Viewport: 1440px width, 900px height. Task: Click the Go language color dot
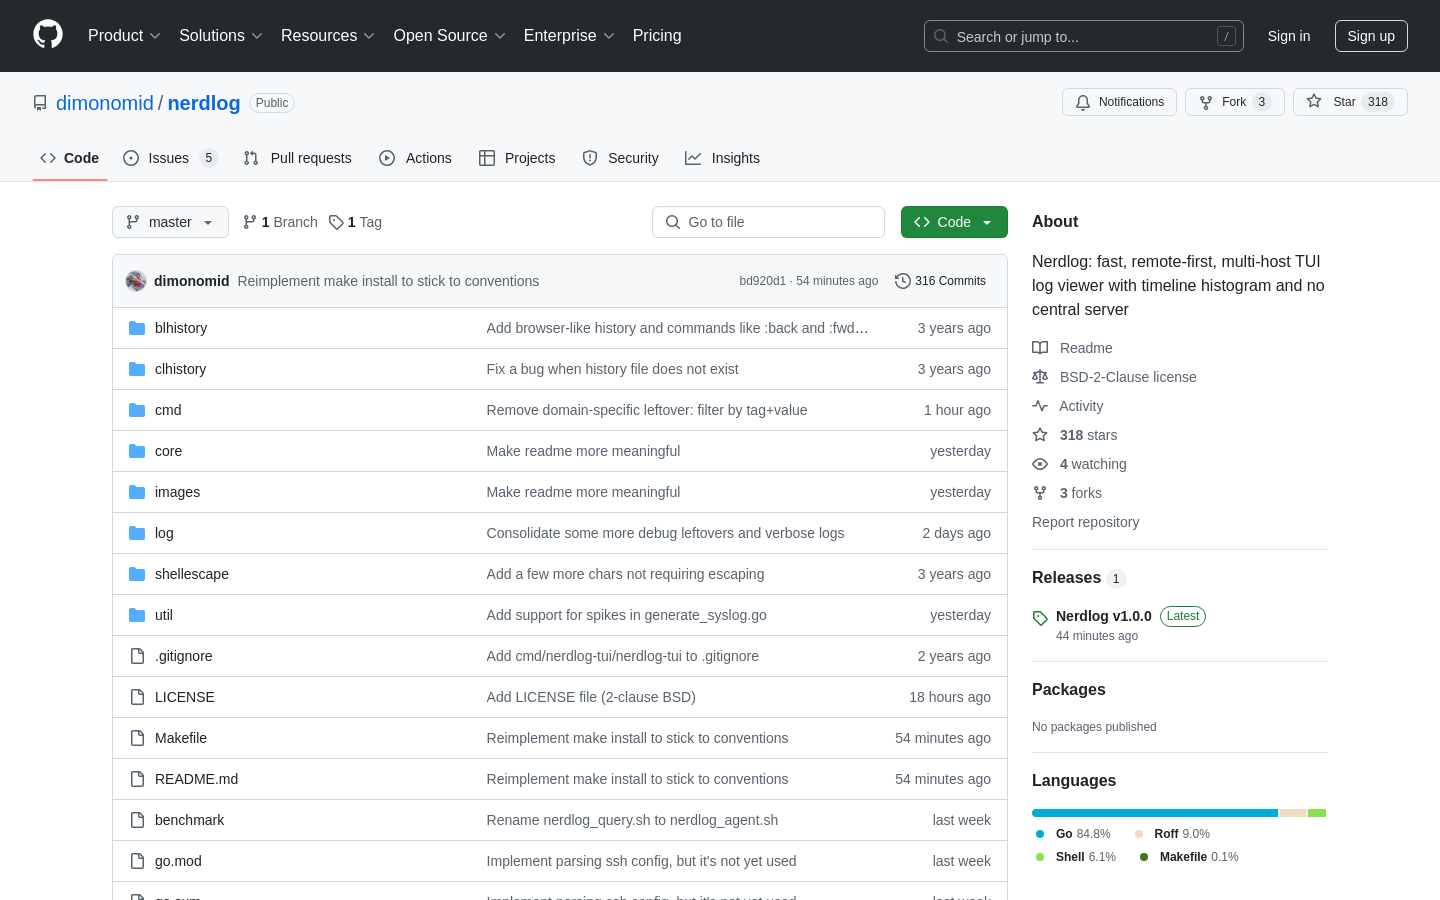point(1040,834)
